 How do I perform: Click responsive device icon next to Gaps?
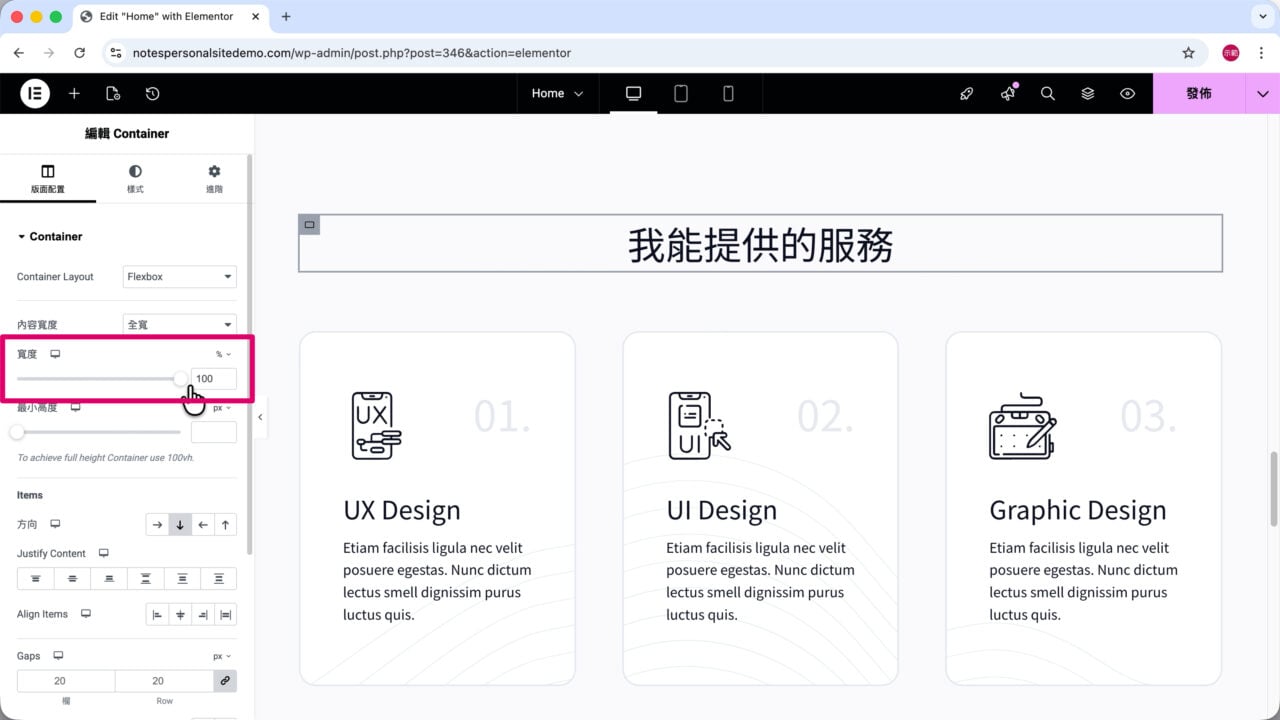58,656
